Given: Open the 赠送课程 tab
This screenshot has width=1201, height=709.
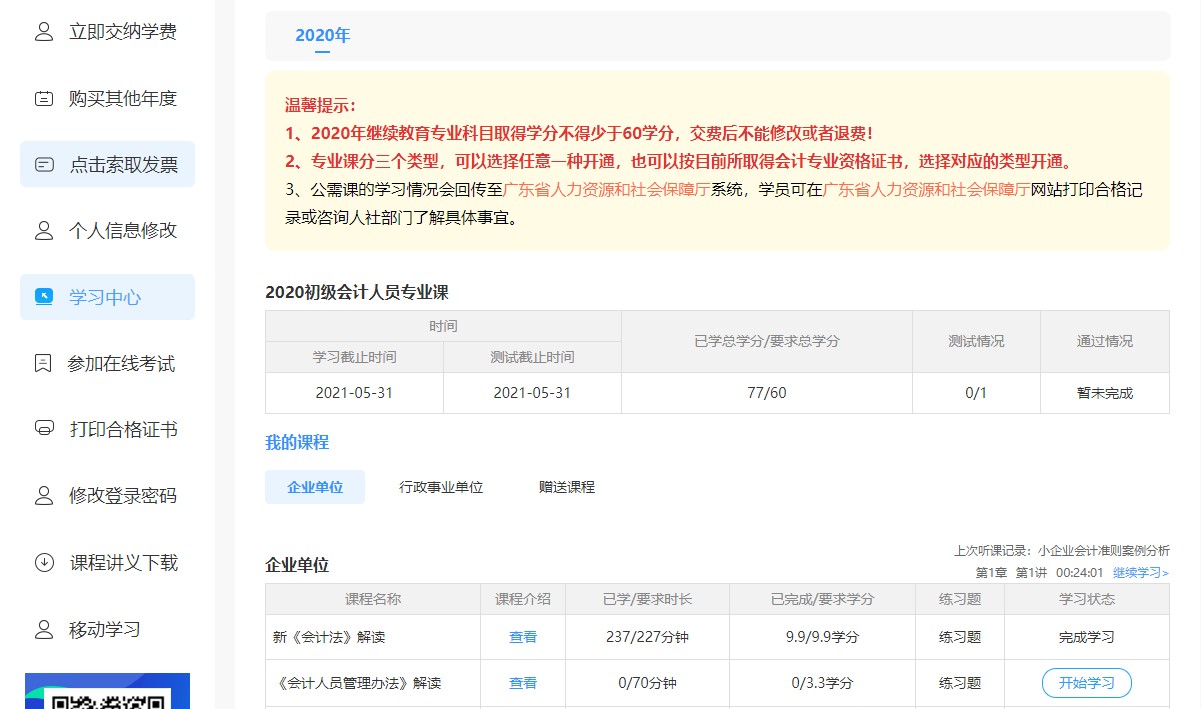Looking at the screenshot, I should pyautogui.click(x=566, y=486).
